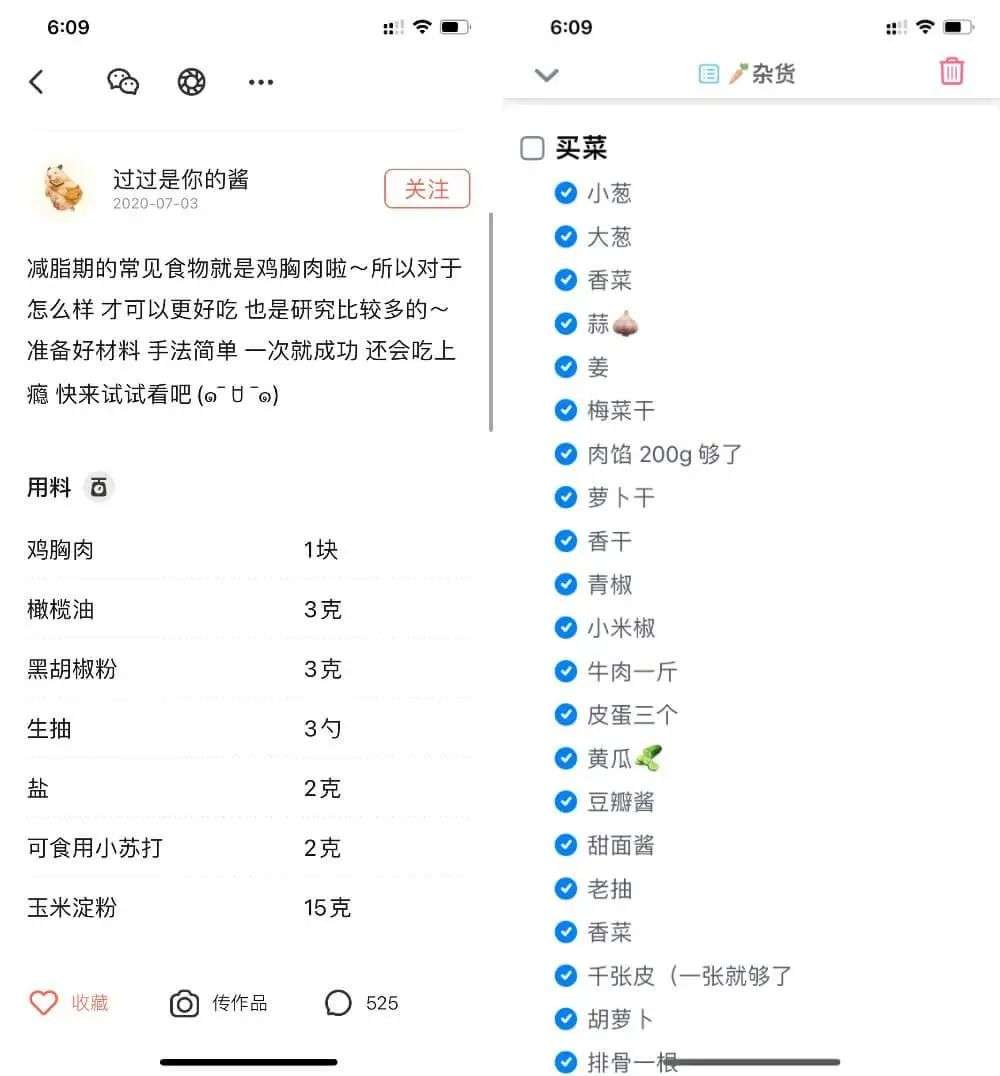Uncheck the 豆瓣酱 item

click(x=566, y=802)
